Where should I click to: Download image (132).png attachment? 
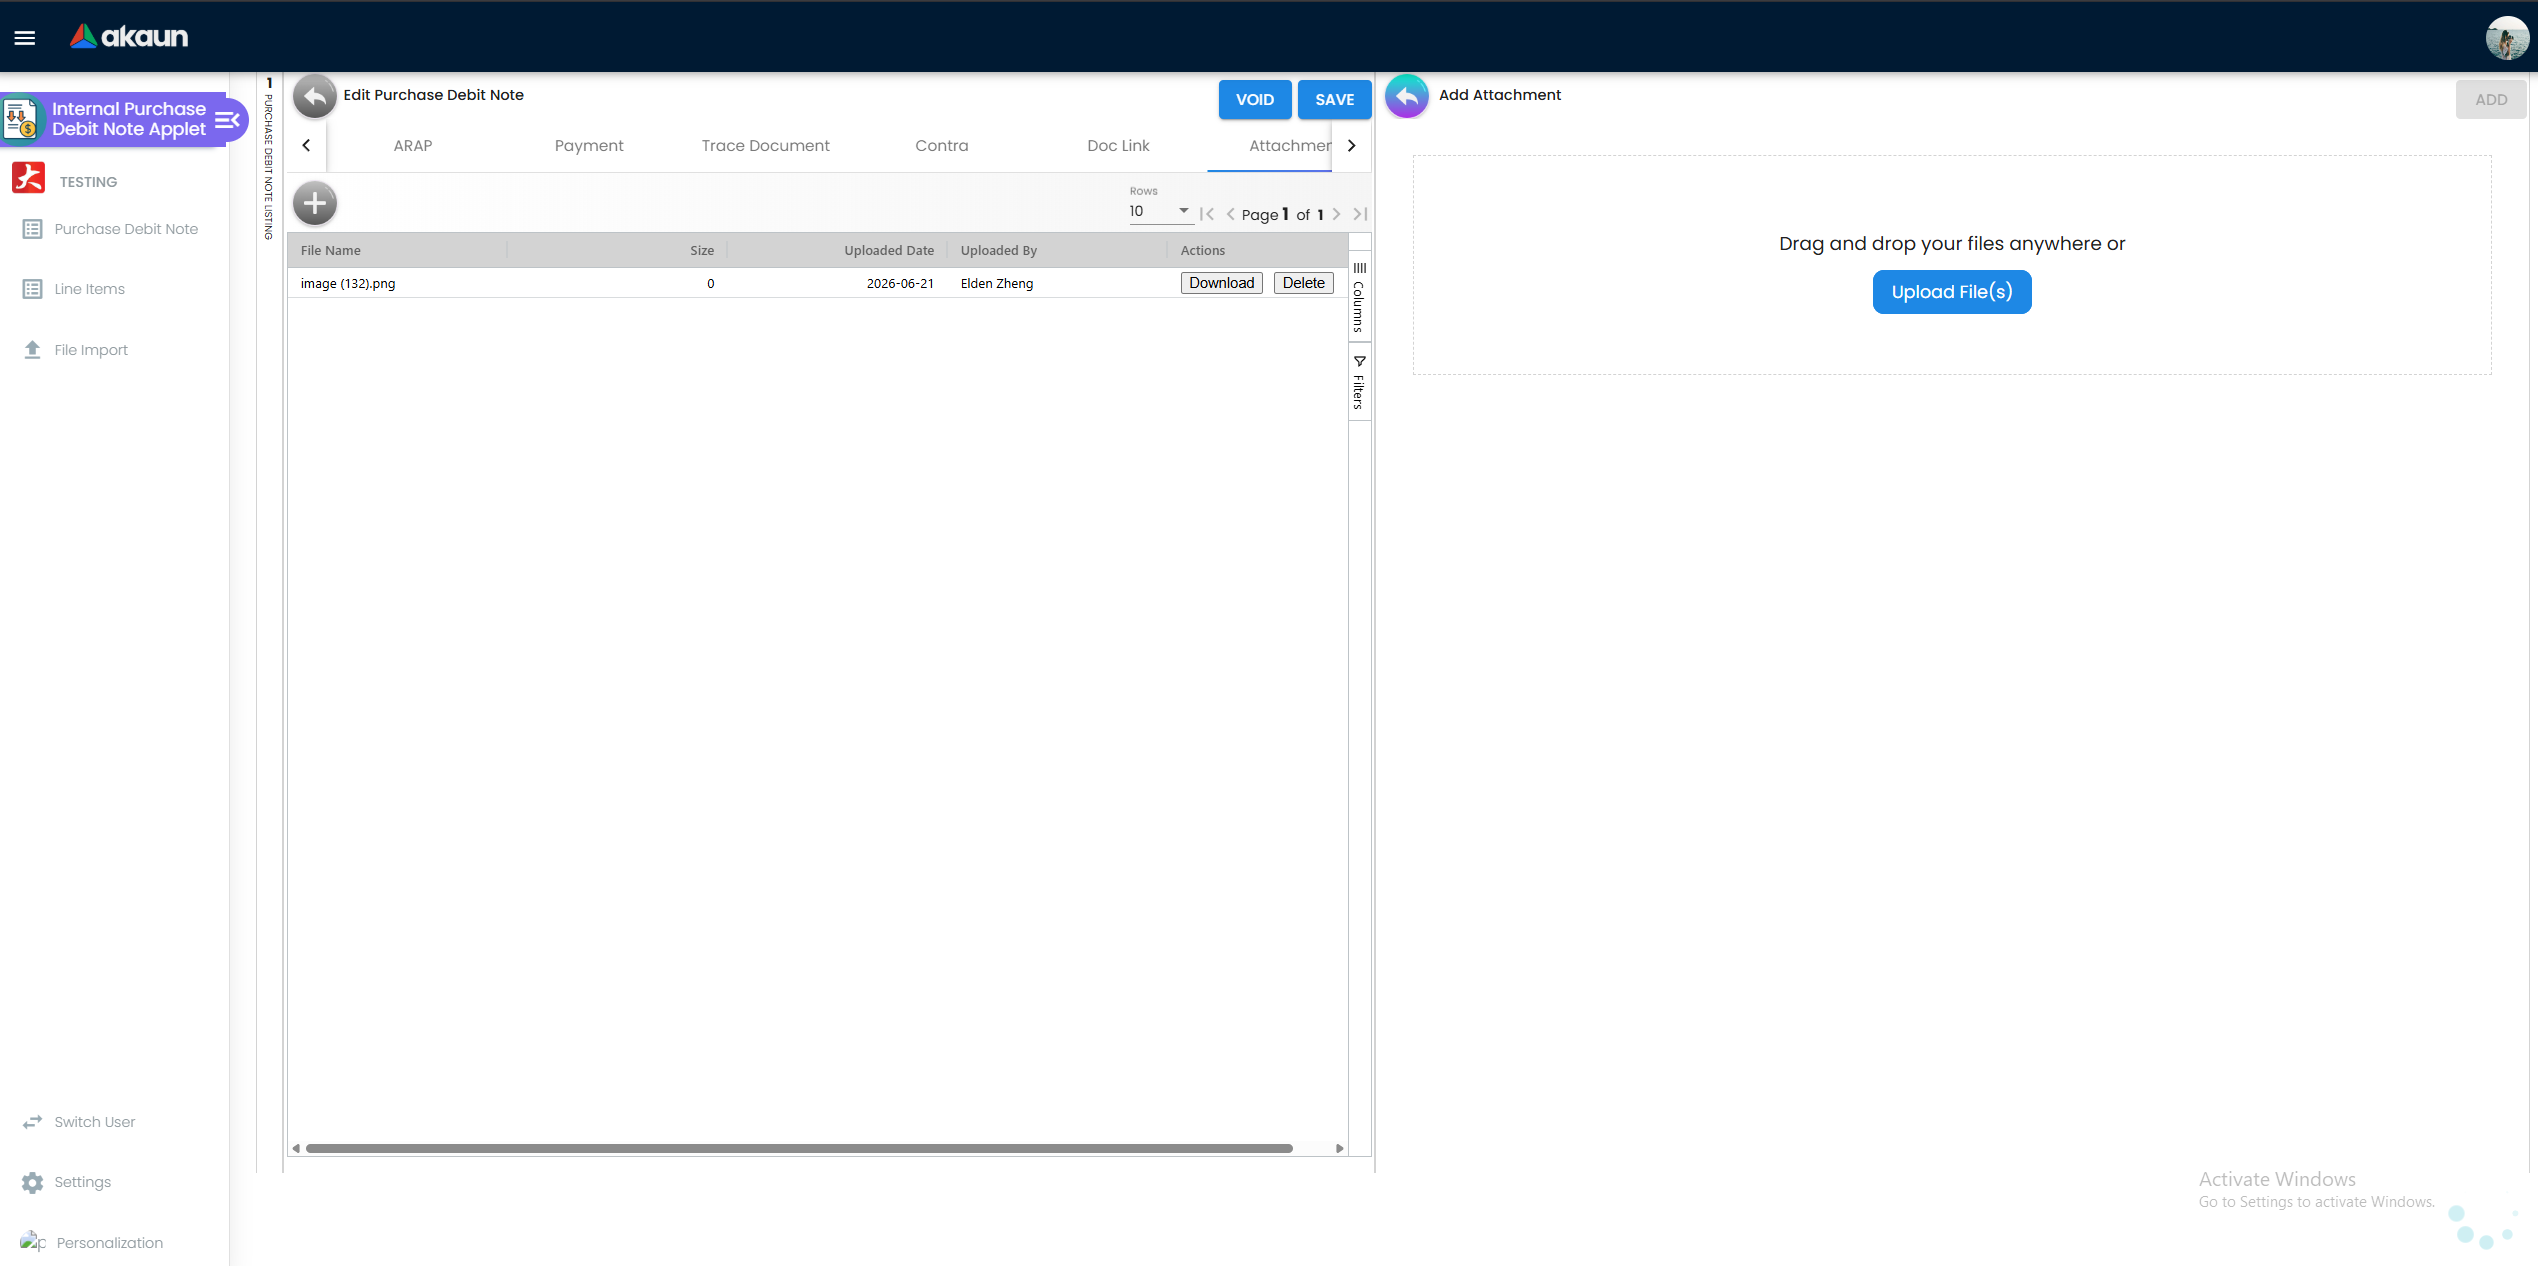click(x=1221, y=283)
